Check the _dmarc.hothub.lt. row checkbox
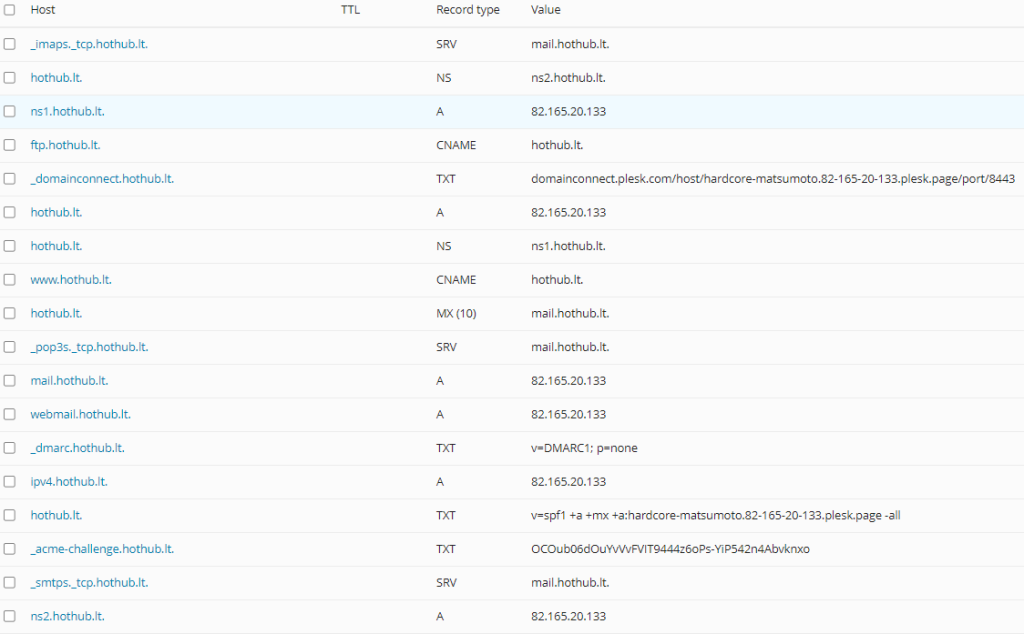 tap(9, 448)
